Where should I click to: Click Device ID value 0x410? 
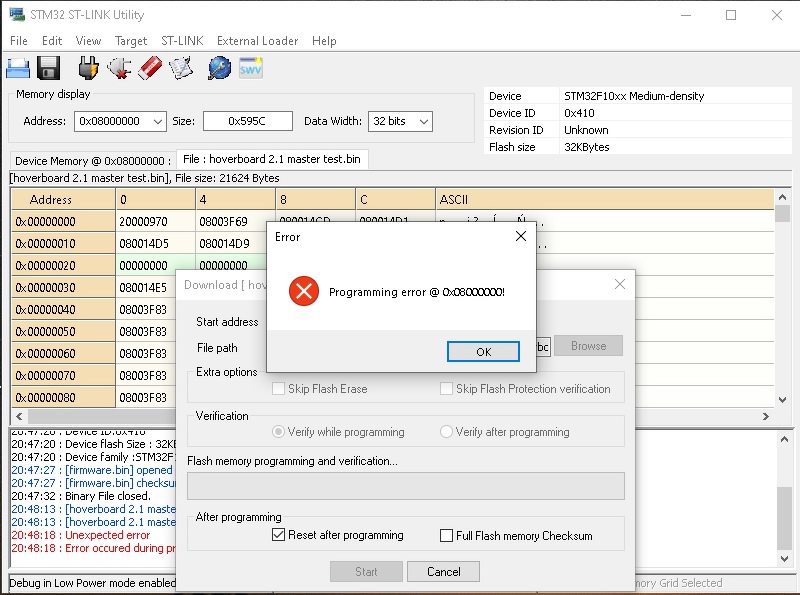click(x=579, y=113)
